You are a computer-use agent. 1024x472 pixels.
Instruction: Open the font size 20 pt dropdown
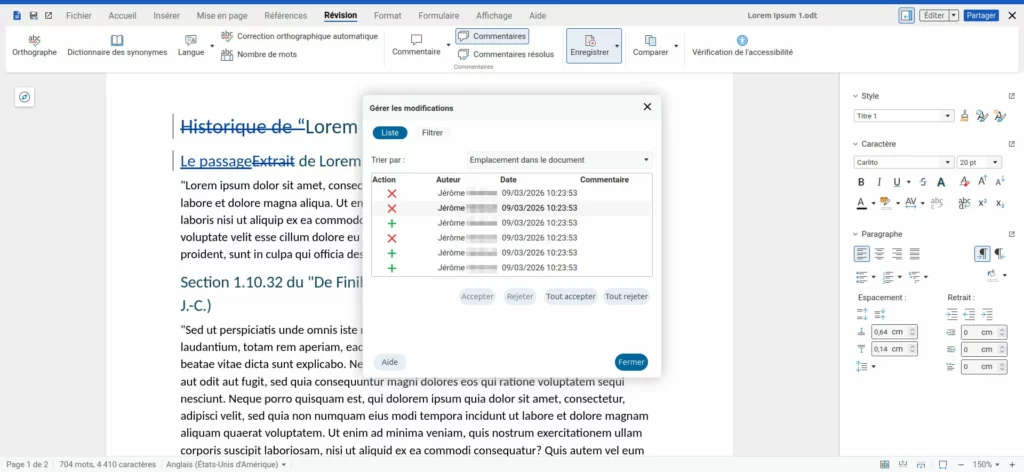click(997, 162)
